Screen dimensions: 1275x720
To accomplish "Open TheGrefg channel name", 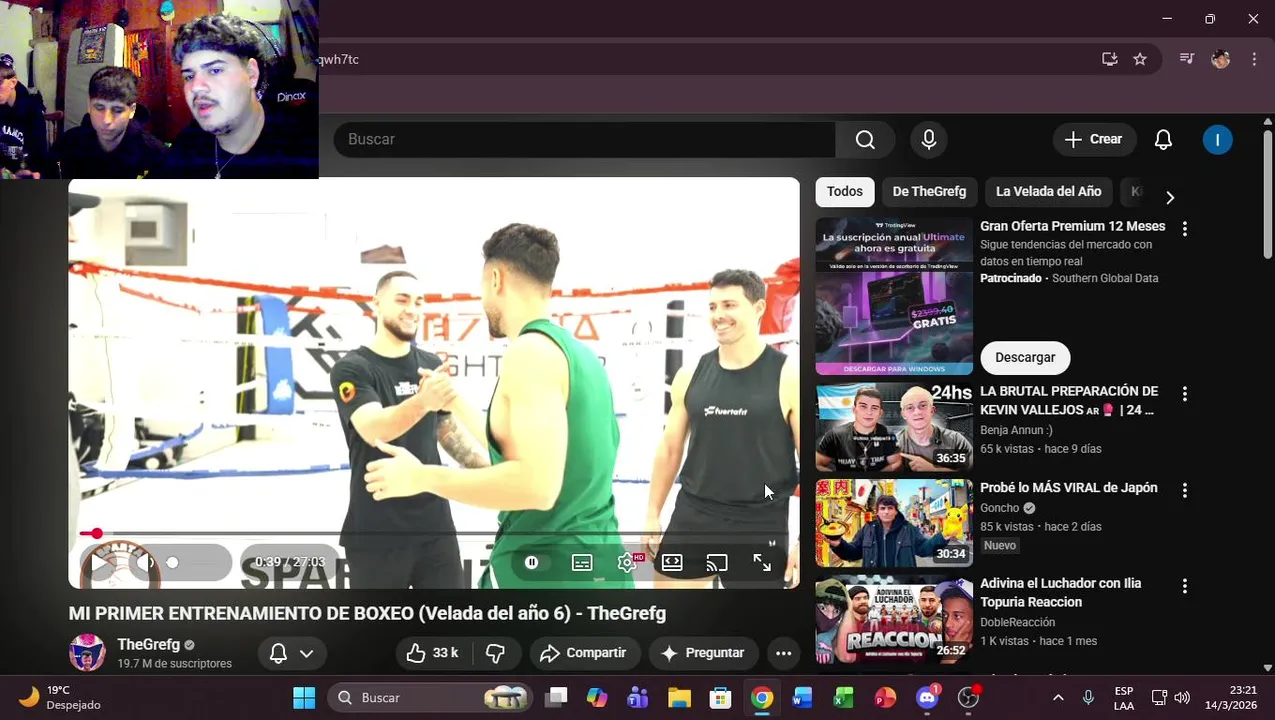I will point(148,645).
